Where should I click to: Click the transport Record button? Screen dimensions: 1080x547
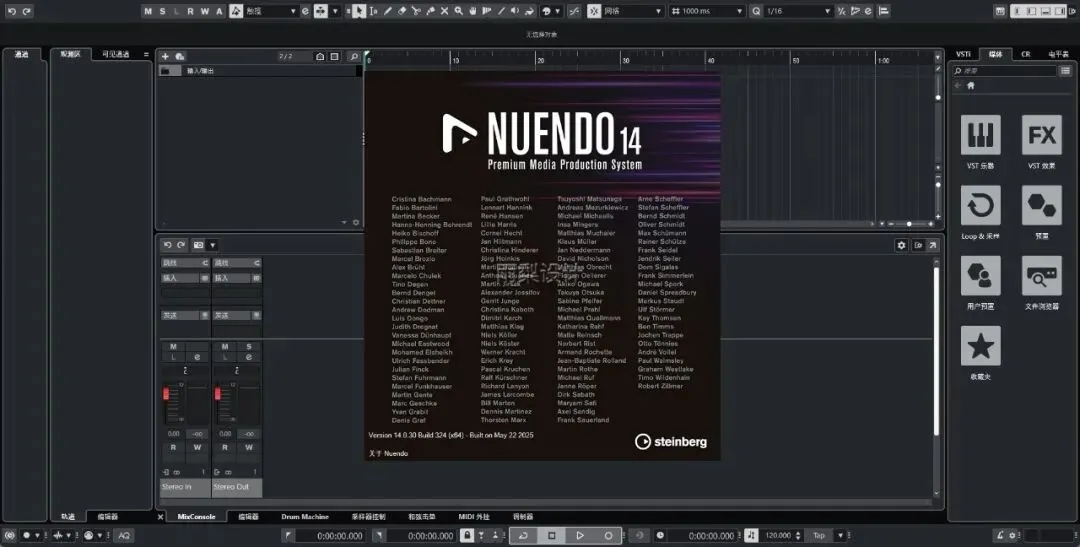[x=608, y=535]
